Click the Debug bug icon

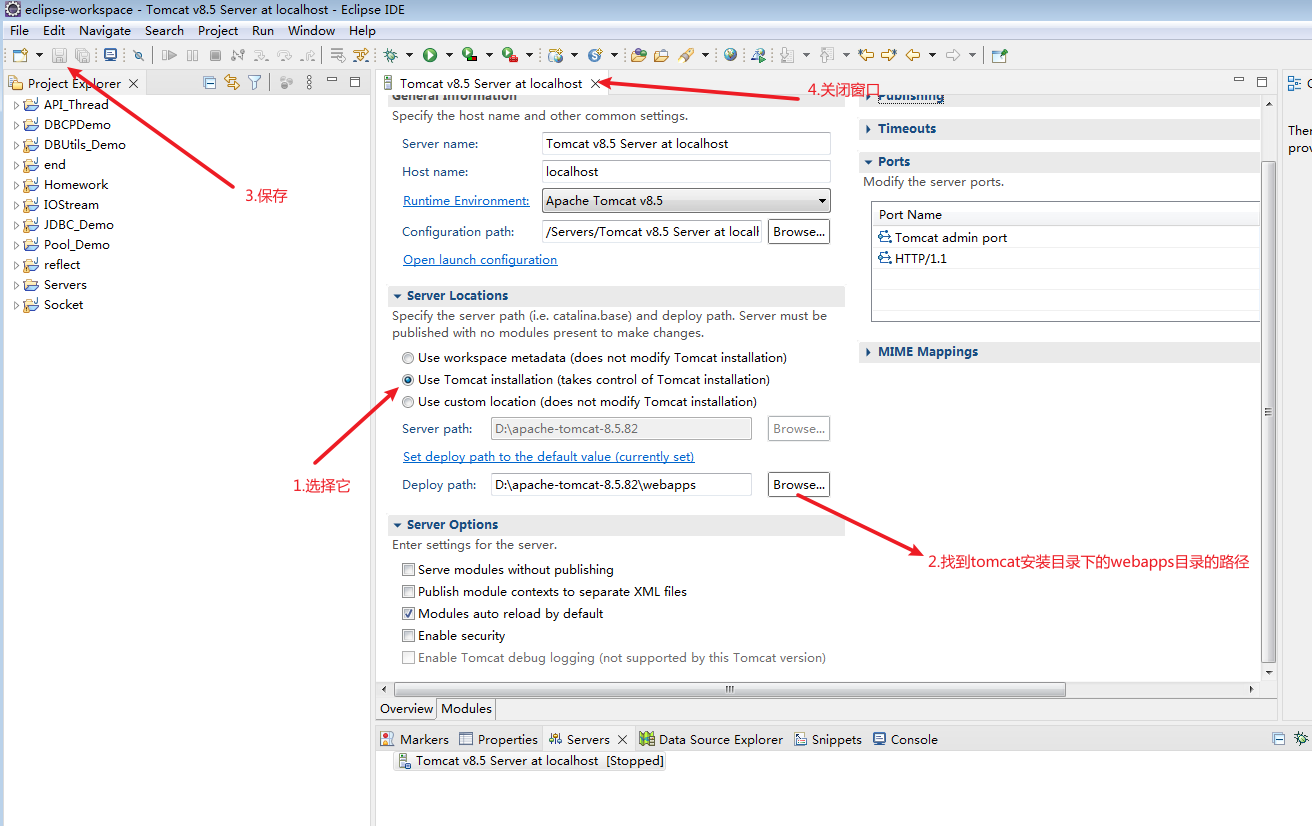click(x=390, y=55)
